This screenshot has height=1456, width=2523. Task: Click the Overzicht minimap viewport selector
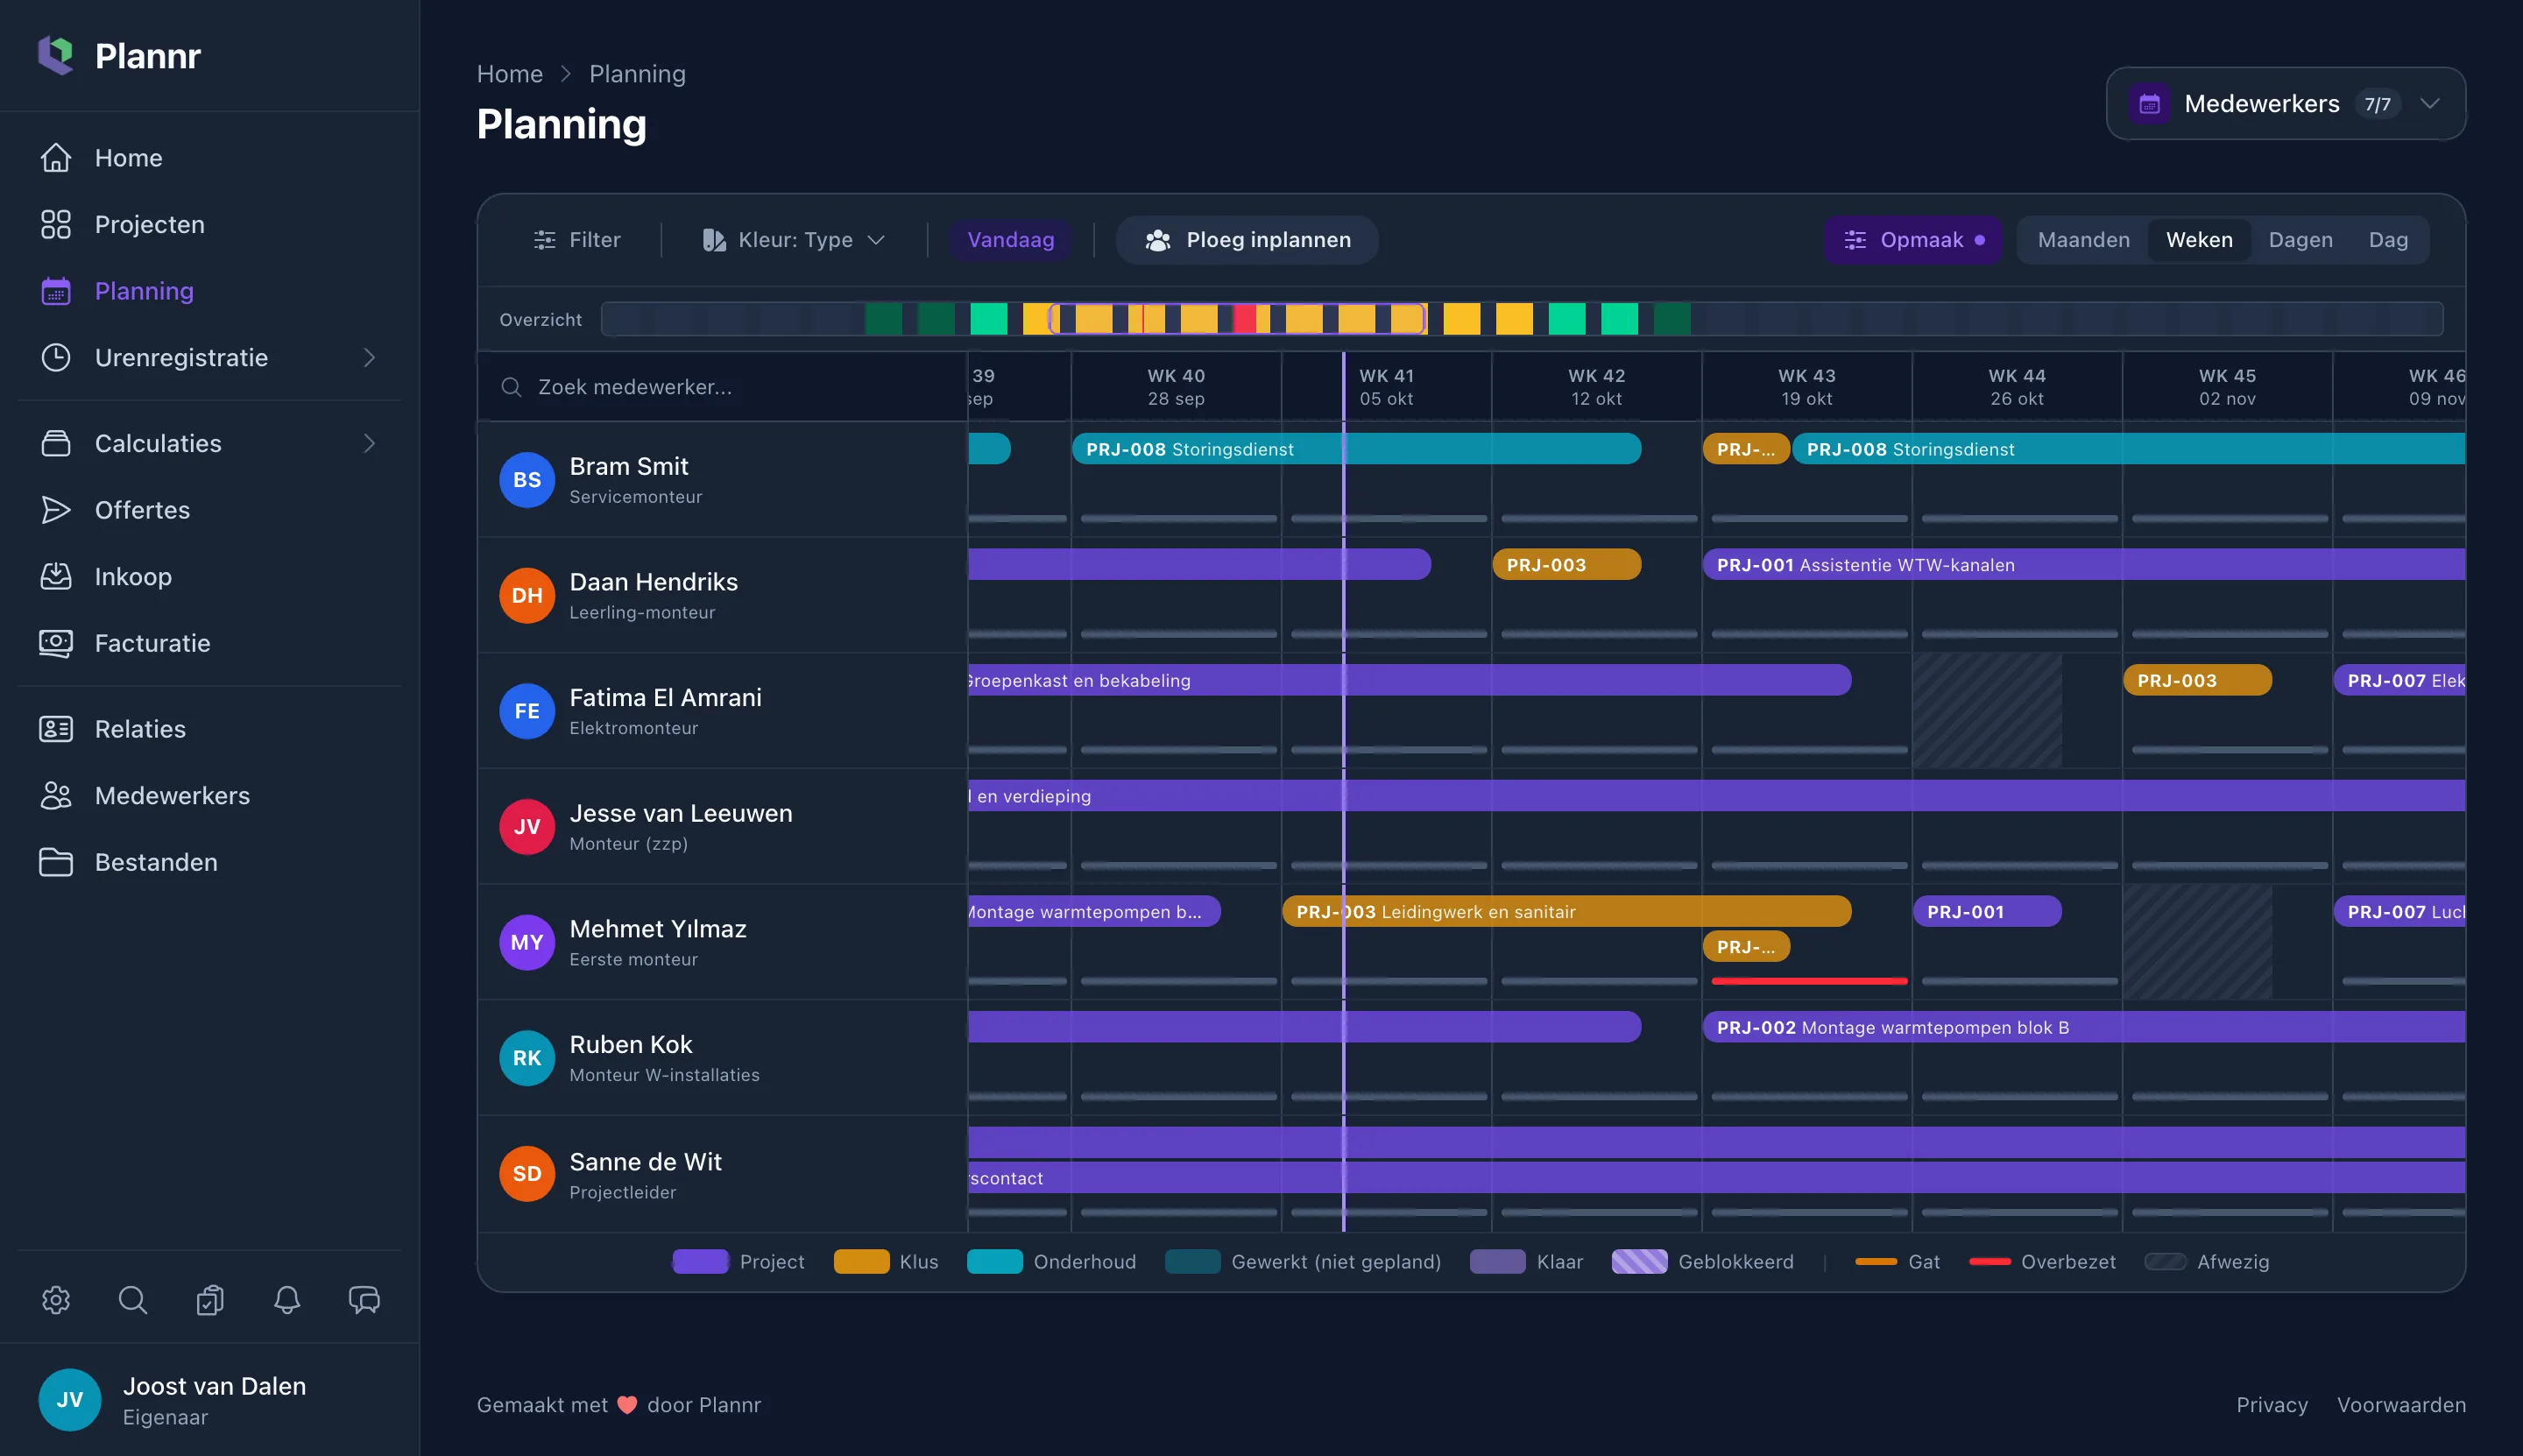click(x=1237, y=319)
